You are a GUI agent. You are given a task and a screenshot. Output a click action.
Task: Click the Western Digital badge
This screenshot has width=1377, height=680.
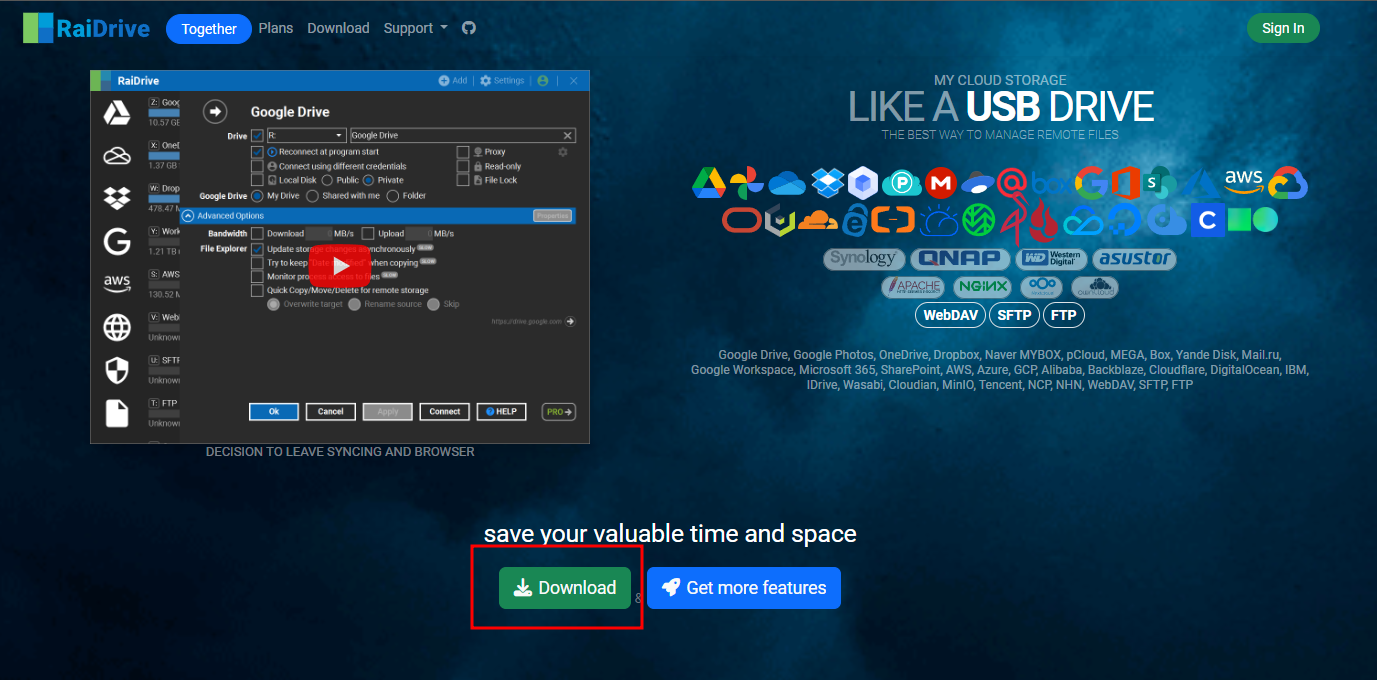coord(1050,258)
